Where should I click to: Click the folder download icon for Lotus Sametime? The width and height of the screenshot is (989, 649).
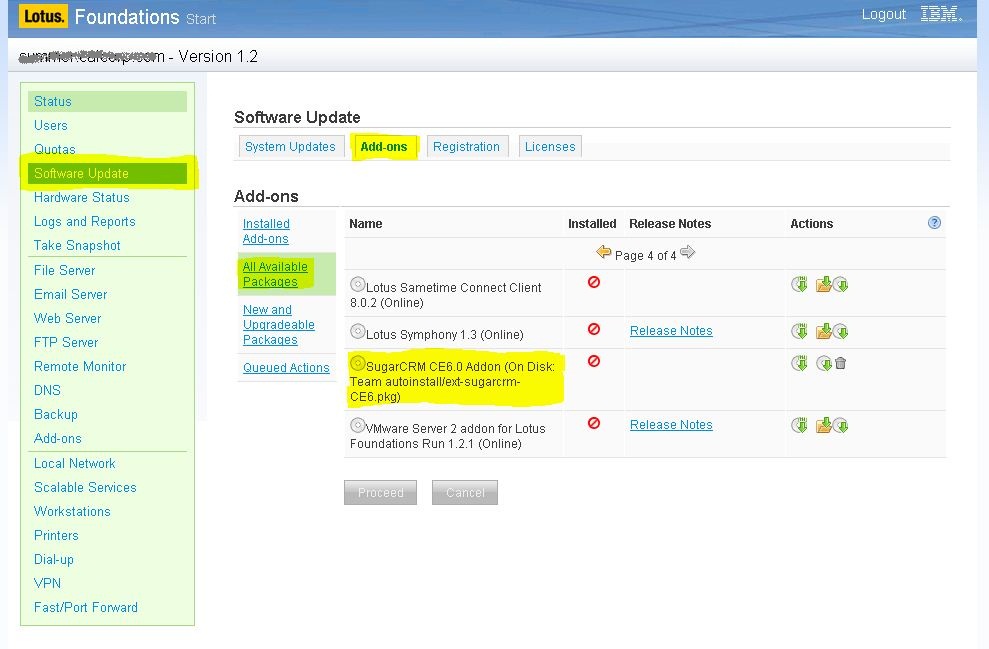tap(823, 284)
